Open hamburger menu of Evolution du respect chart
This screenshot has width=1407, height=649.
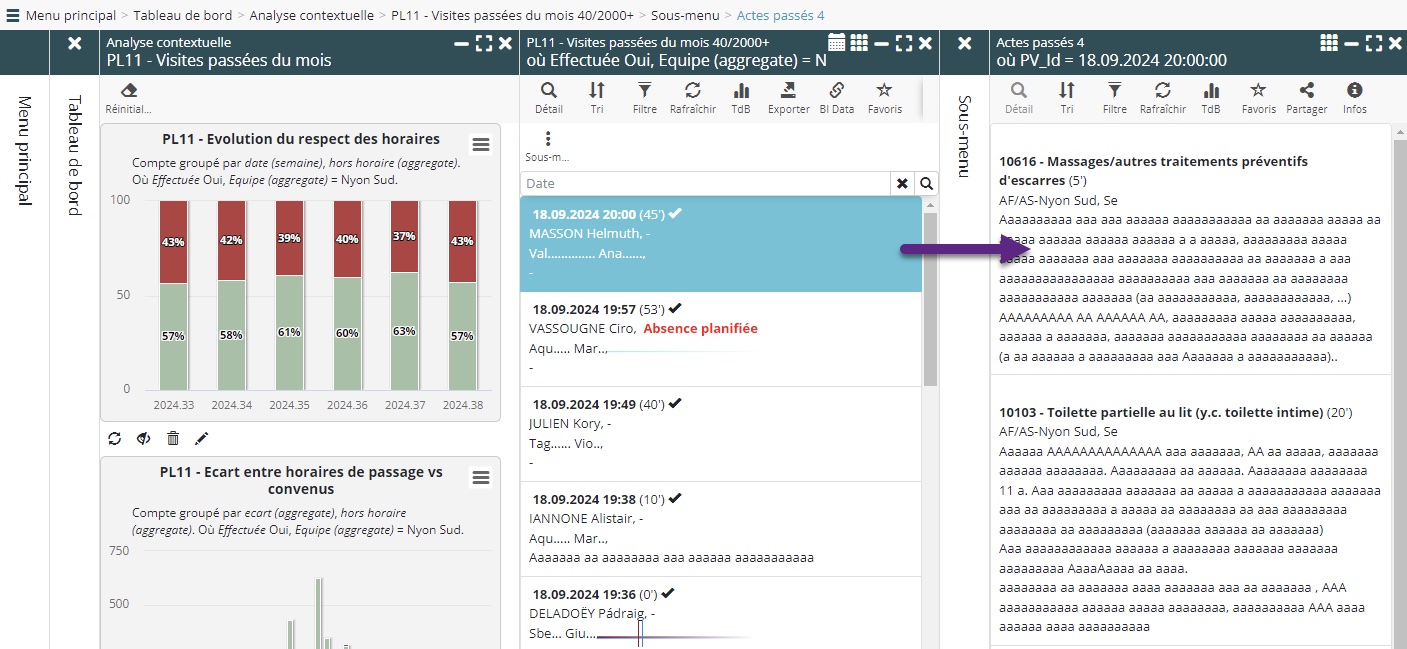481,145
